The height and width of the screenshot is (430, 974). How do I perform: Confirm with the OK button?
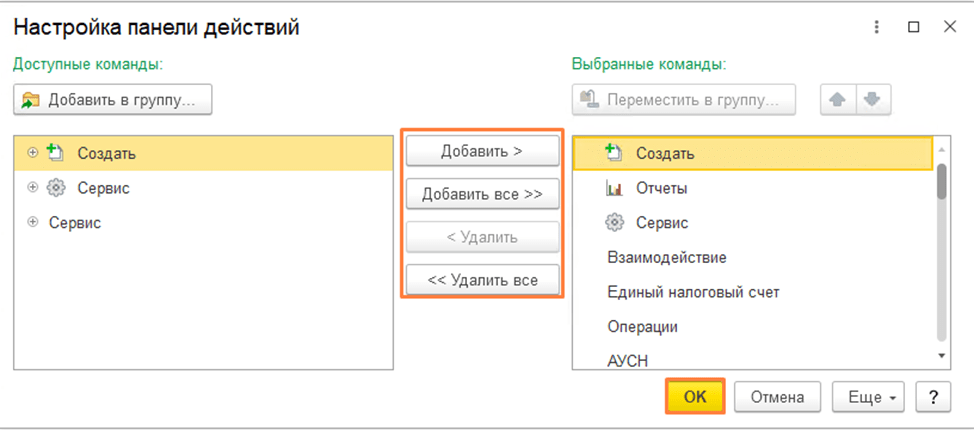(x=695, y=397)
